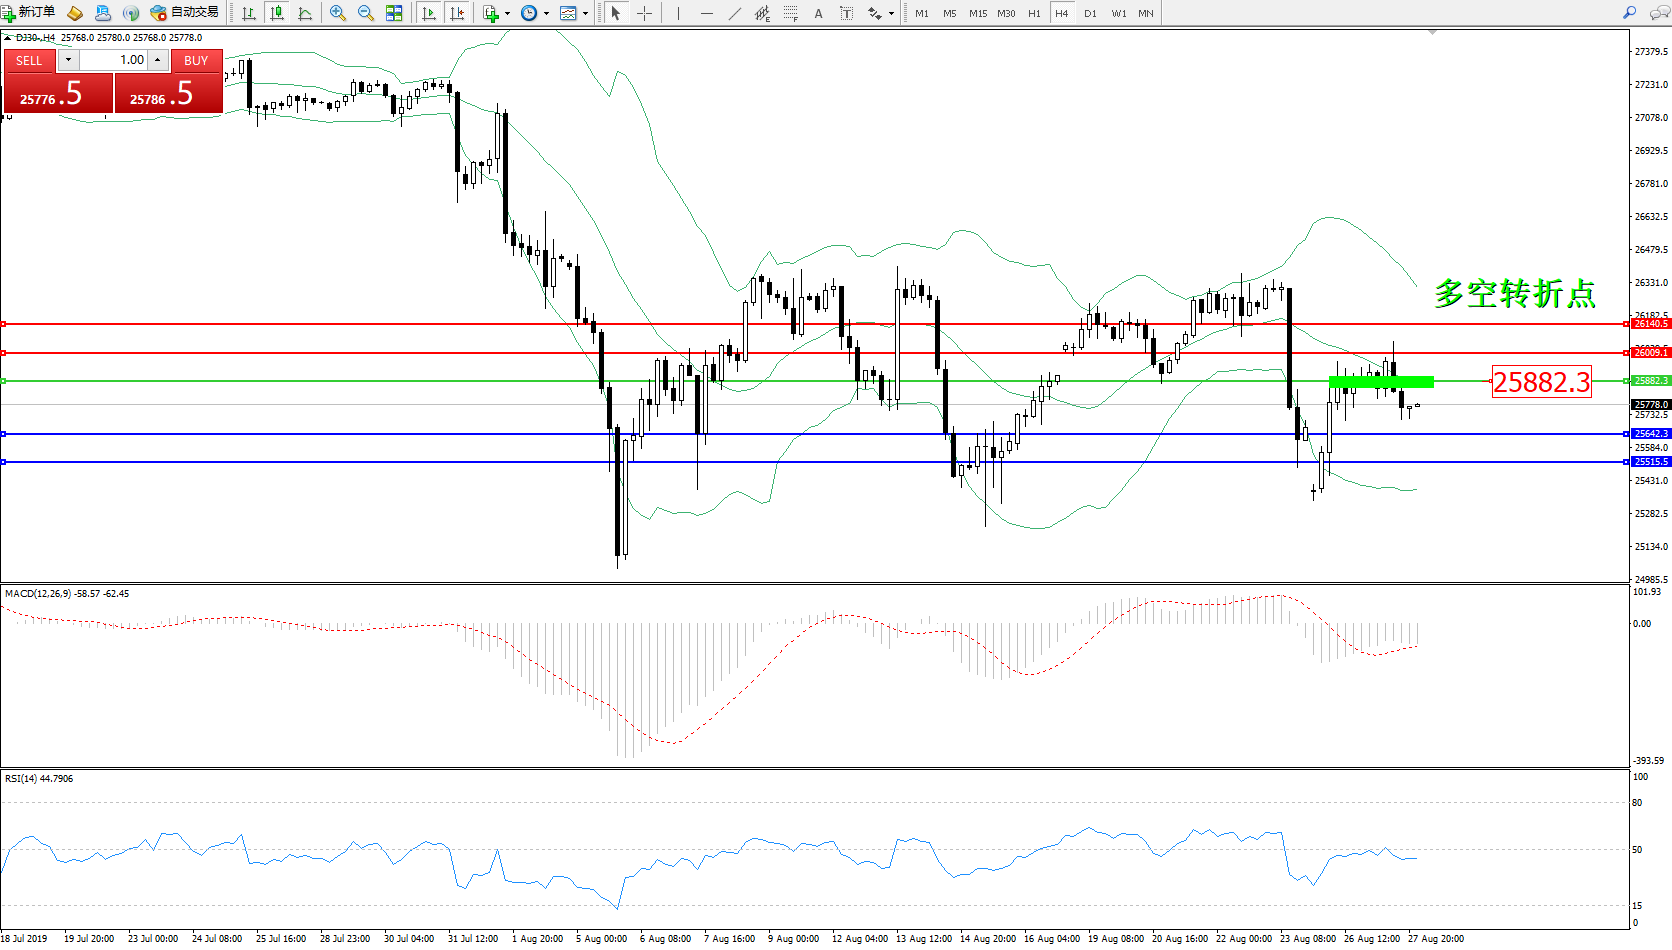Click the zoom out magnifier icon
Viewport: 1672px width, 950px height.
[366, 13]
